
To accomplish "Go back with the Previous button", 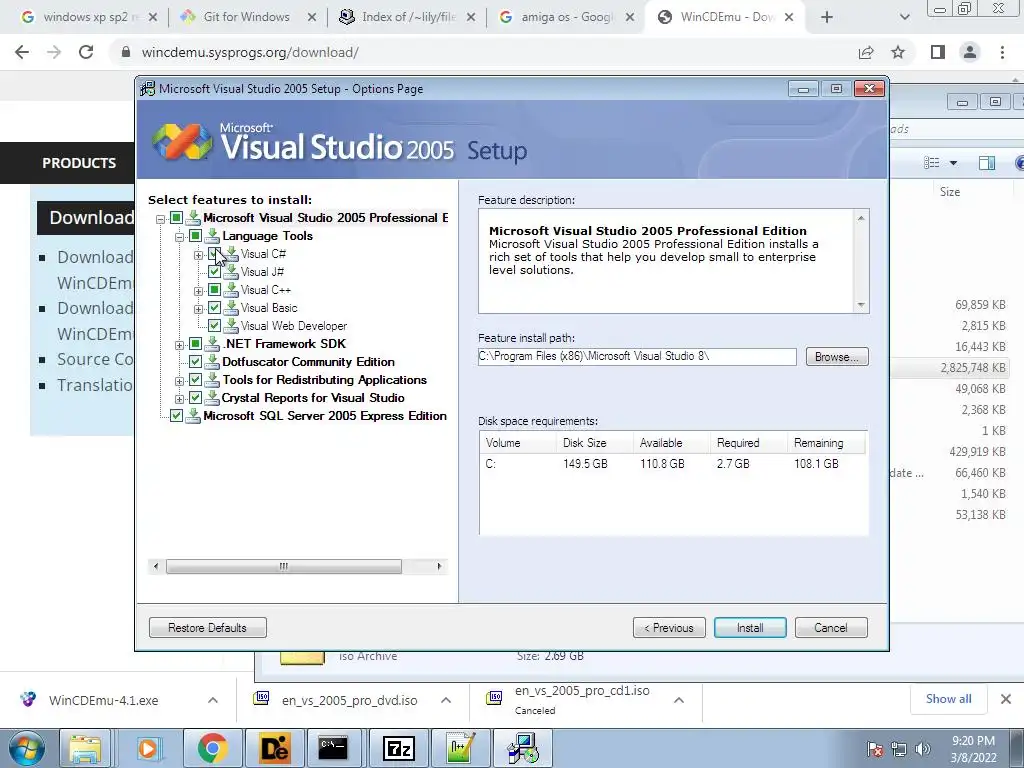I will (669, 628).
